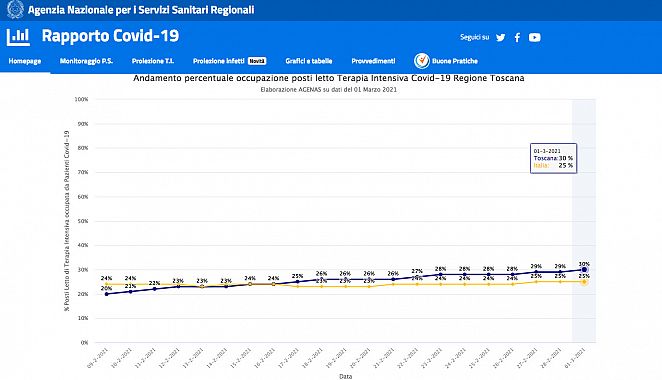662x380 pixels.
Task: Select the Italia 25% yellow data point
Action: [584, 282]
